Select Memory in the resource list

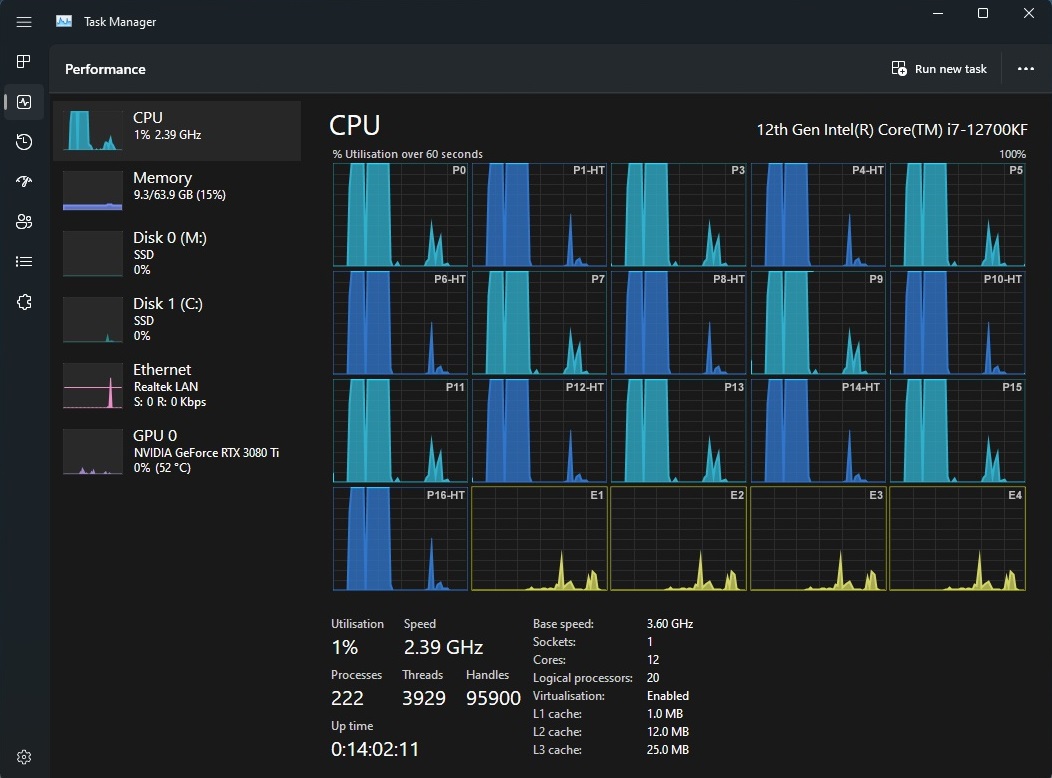(x=177, y=190)
